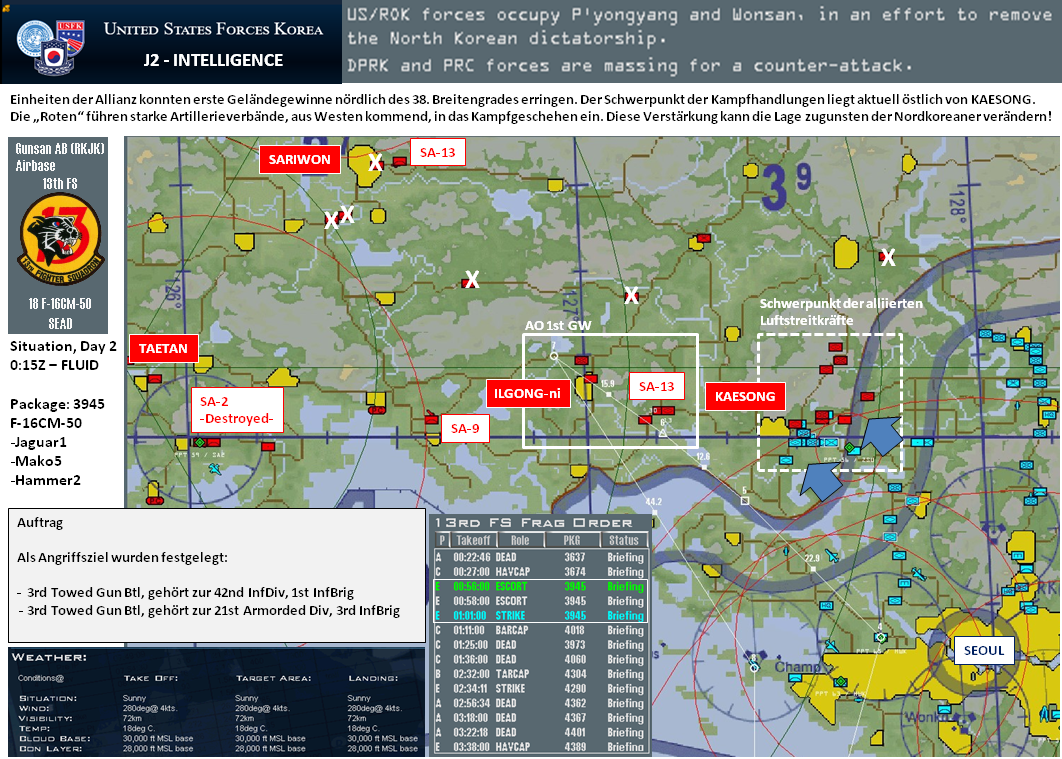Image resolution: width=1062 pixels, height=759 pixels.
Task: Select the 00:22:46 DEAD 3637 row
Action: point(540,557)
